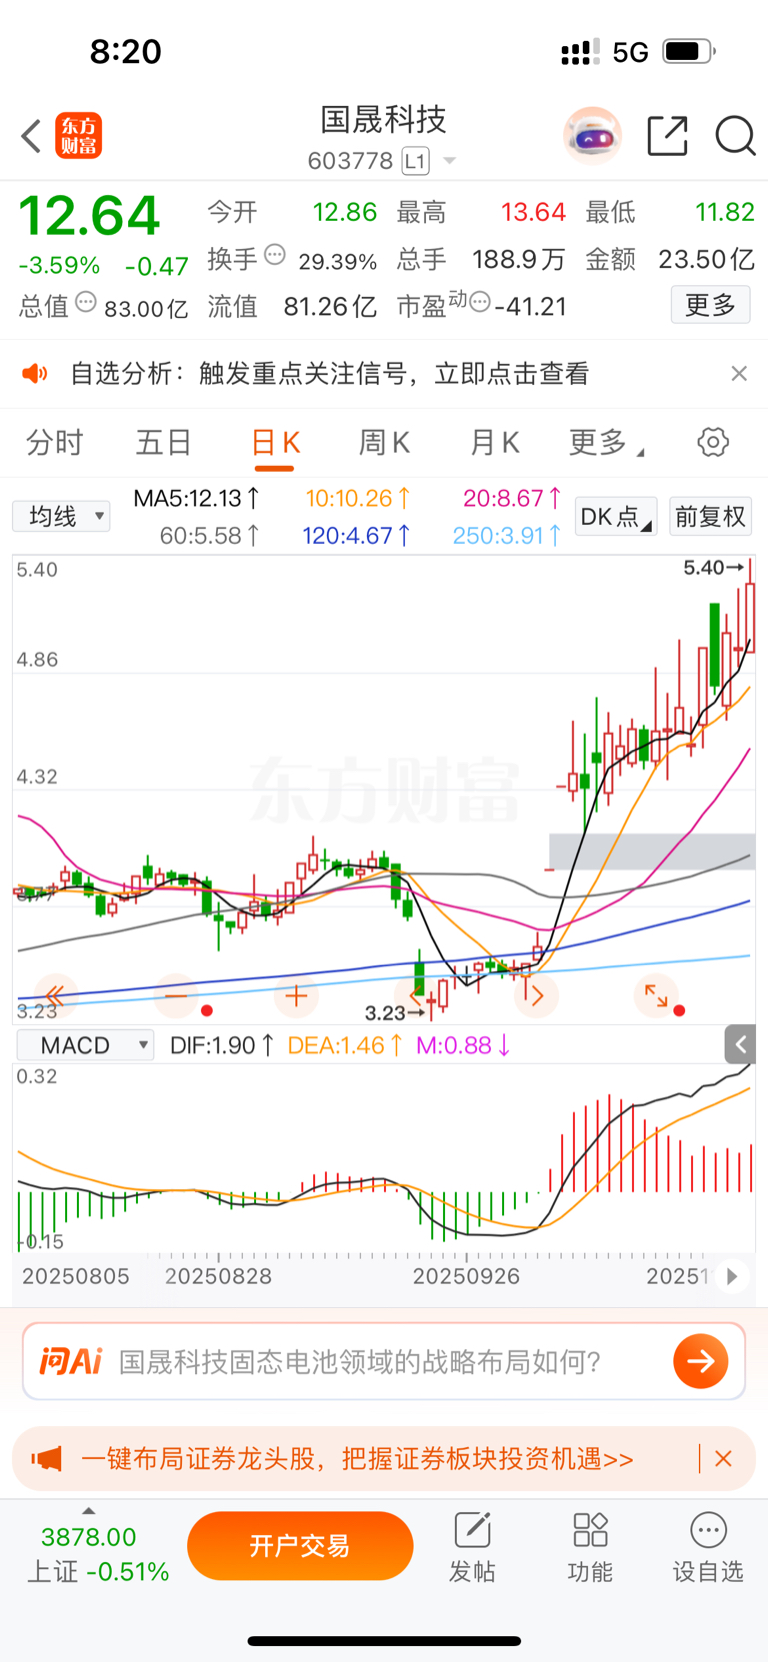This screenshot has height=1663, width=768.
Task: Tap the orange speaker alert icon
Action: point(35,374)
